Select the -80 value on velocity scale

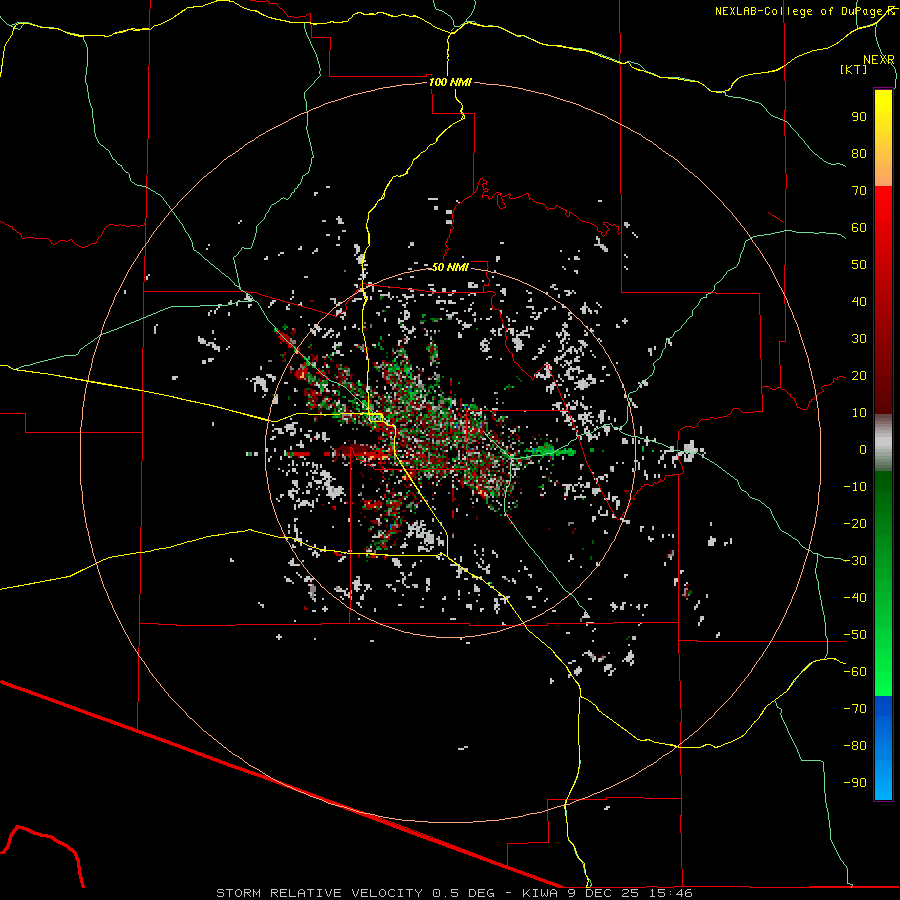tap(855, 746)
